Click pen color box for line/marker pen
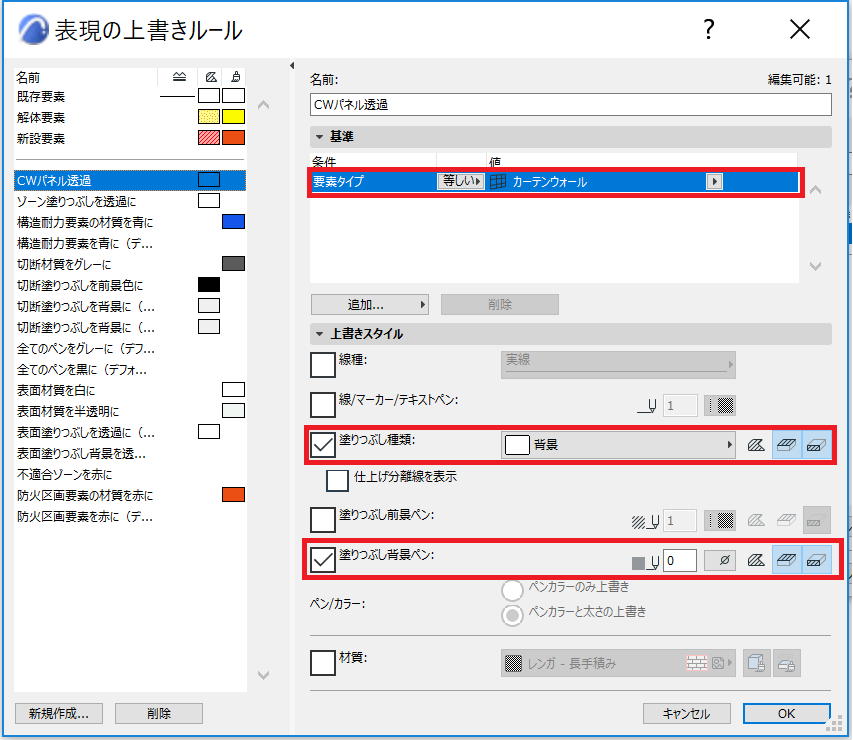 (x=720, y=405)
